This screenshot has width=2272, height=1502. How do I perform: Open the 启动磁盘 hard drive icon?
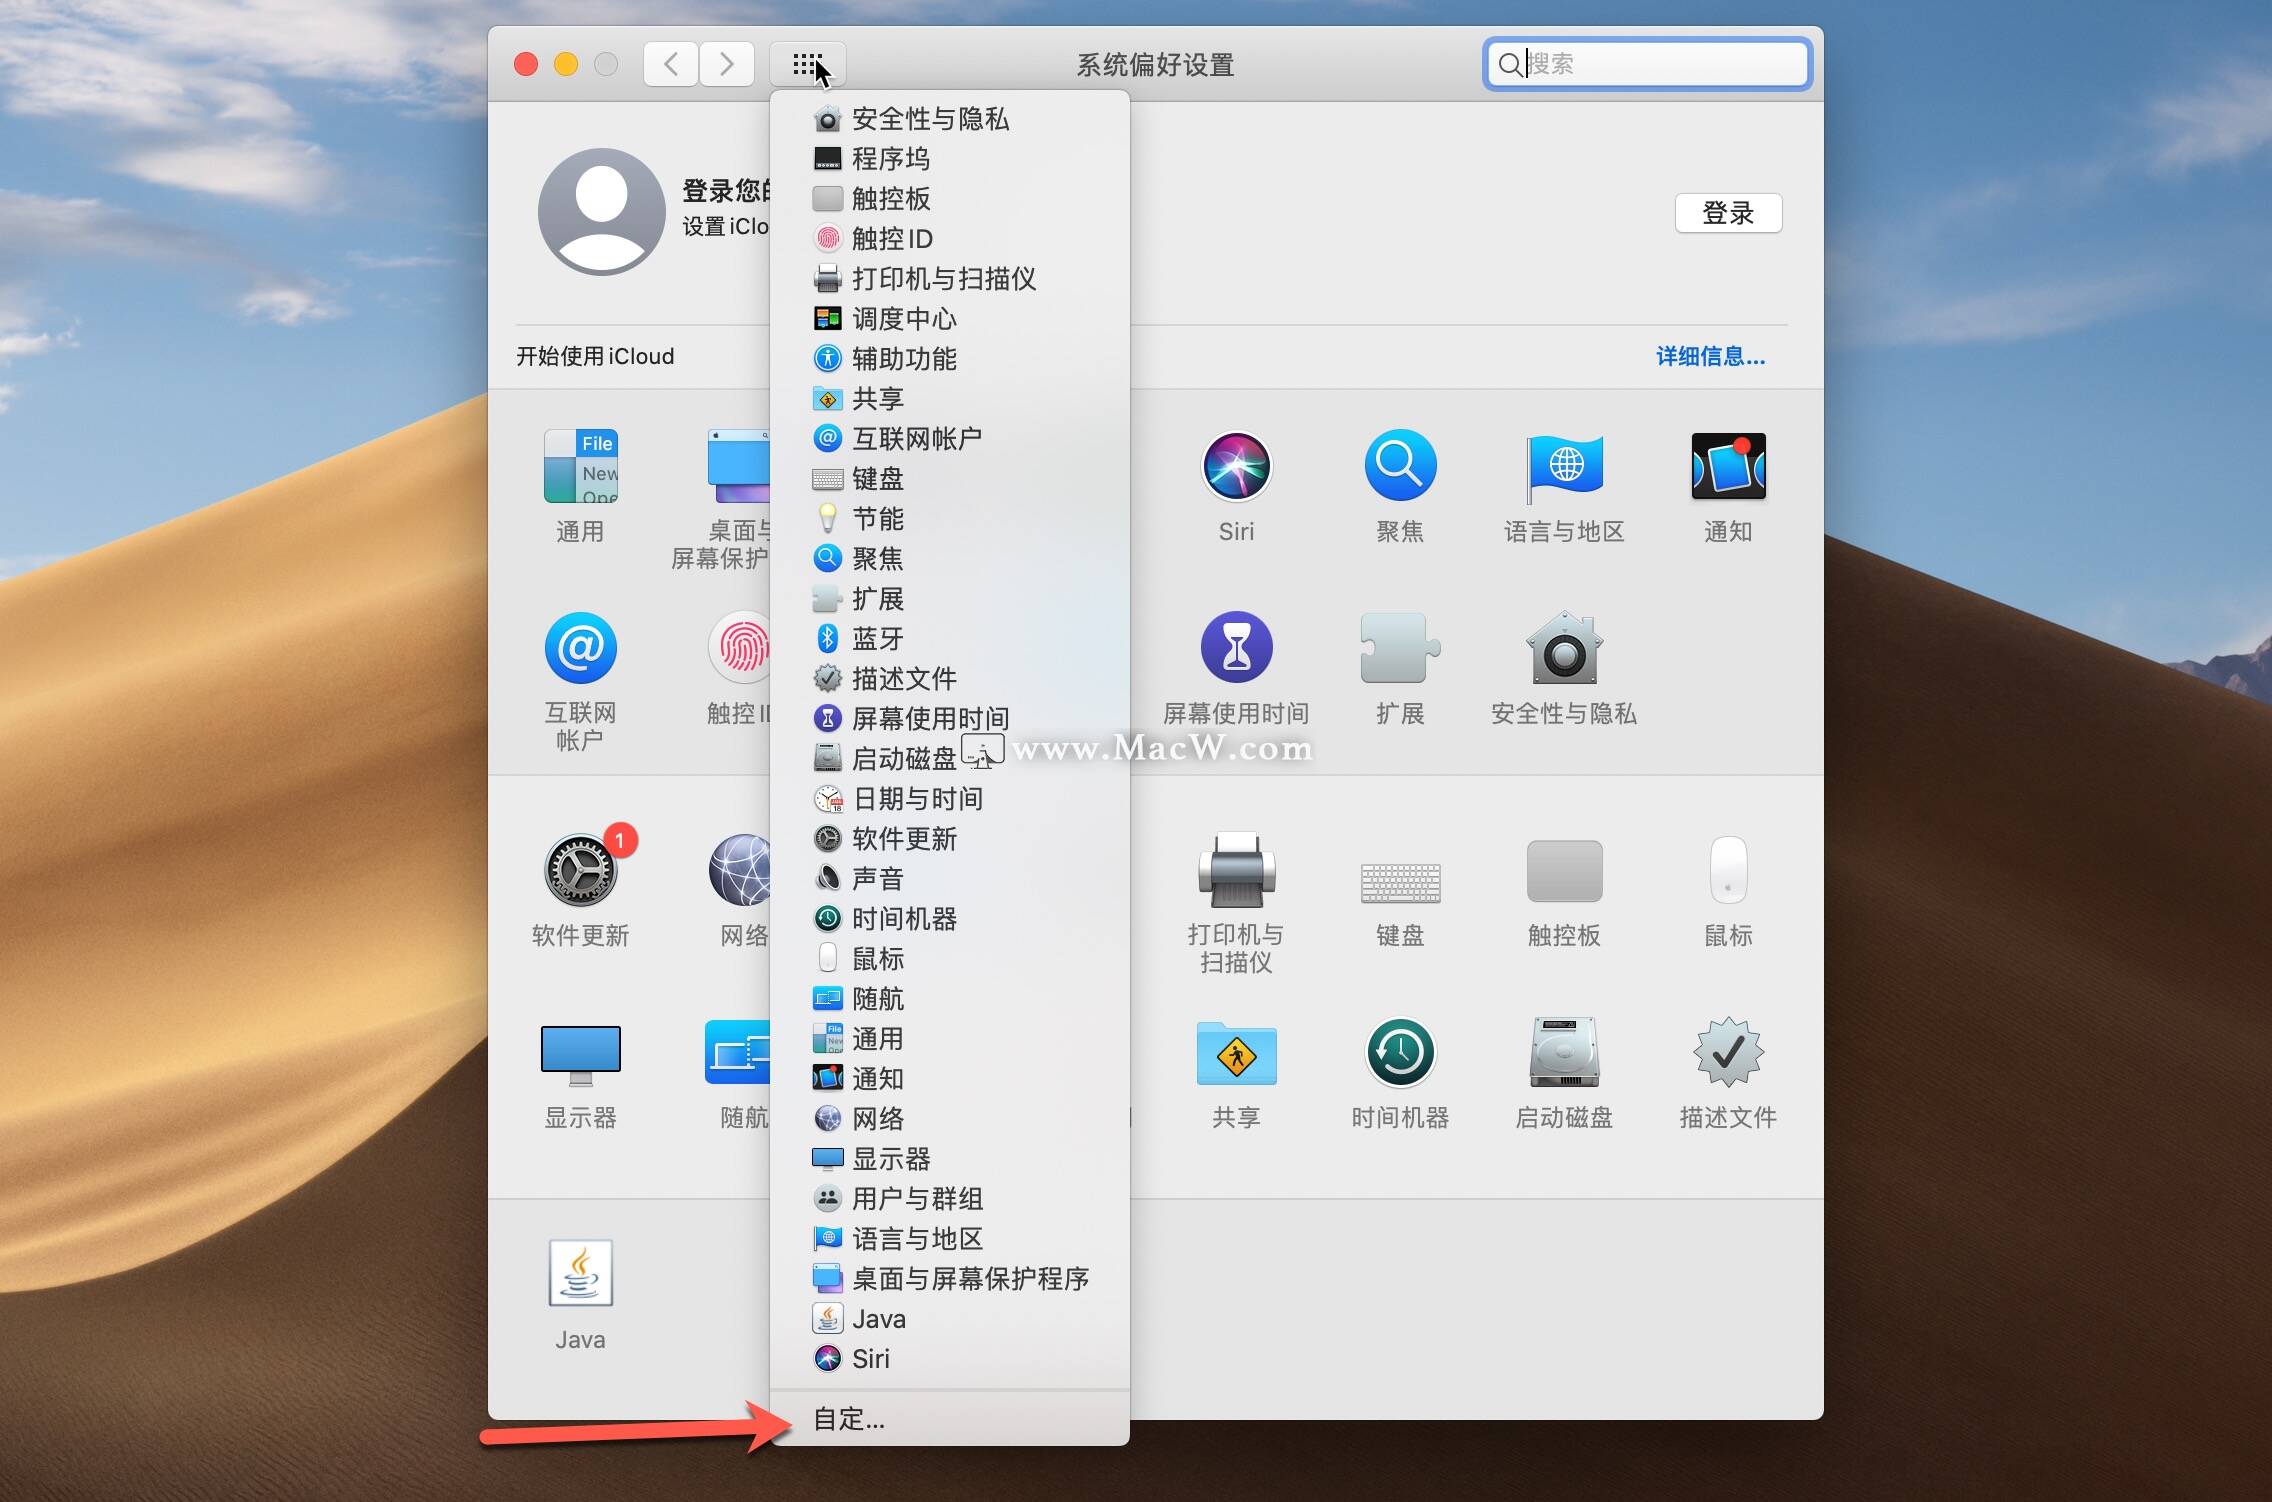point(1563,1053)
